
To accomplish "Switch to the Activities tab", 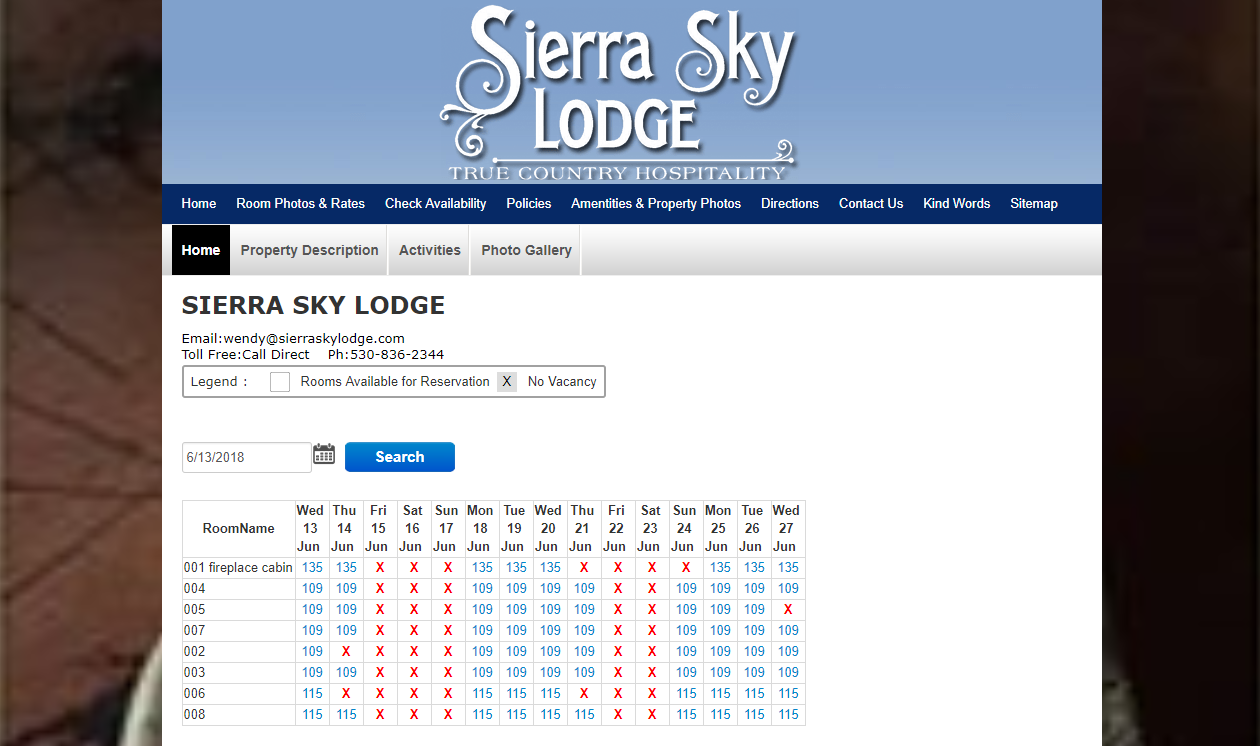I will click(x=430, y=250).
